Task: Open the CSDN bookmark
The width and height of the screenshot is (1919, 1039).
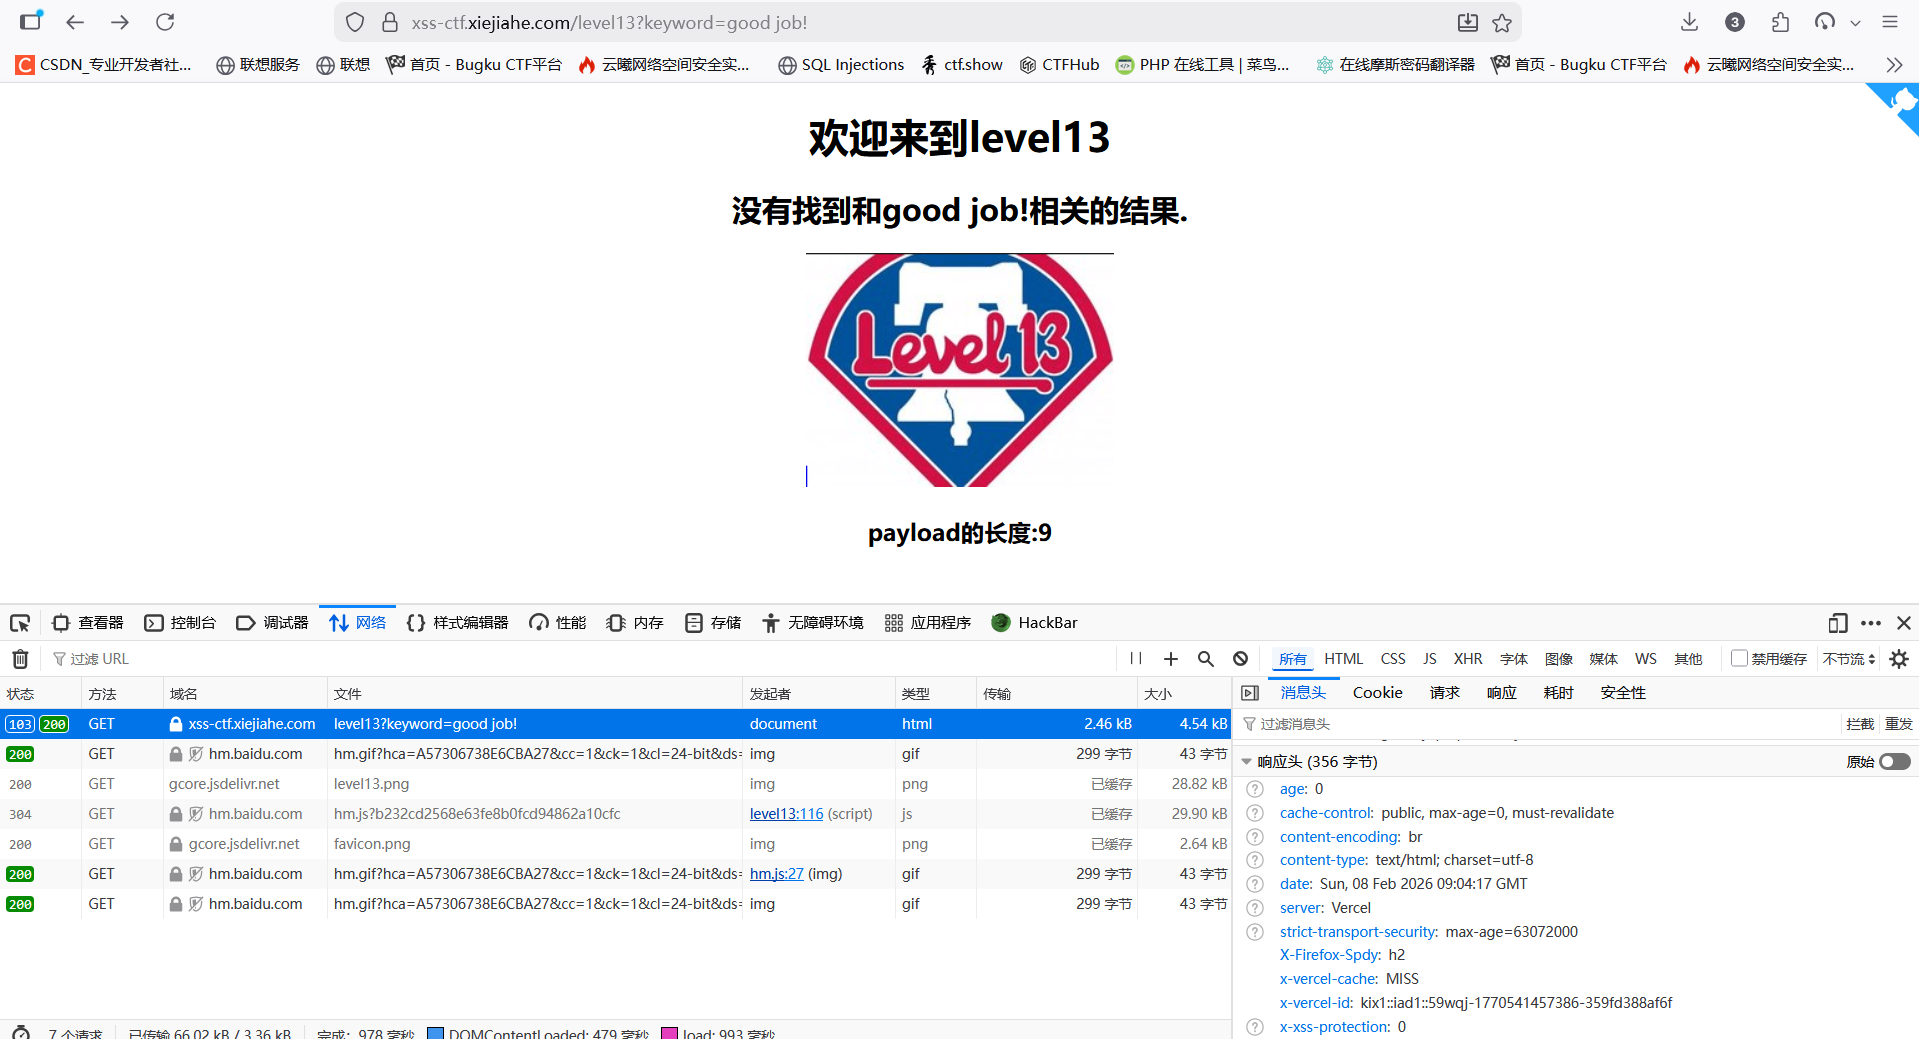Action: tap(103, 65)
